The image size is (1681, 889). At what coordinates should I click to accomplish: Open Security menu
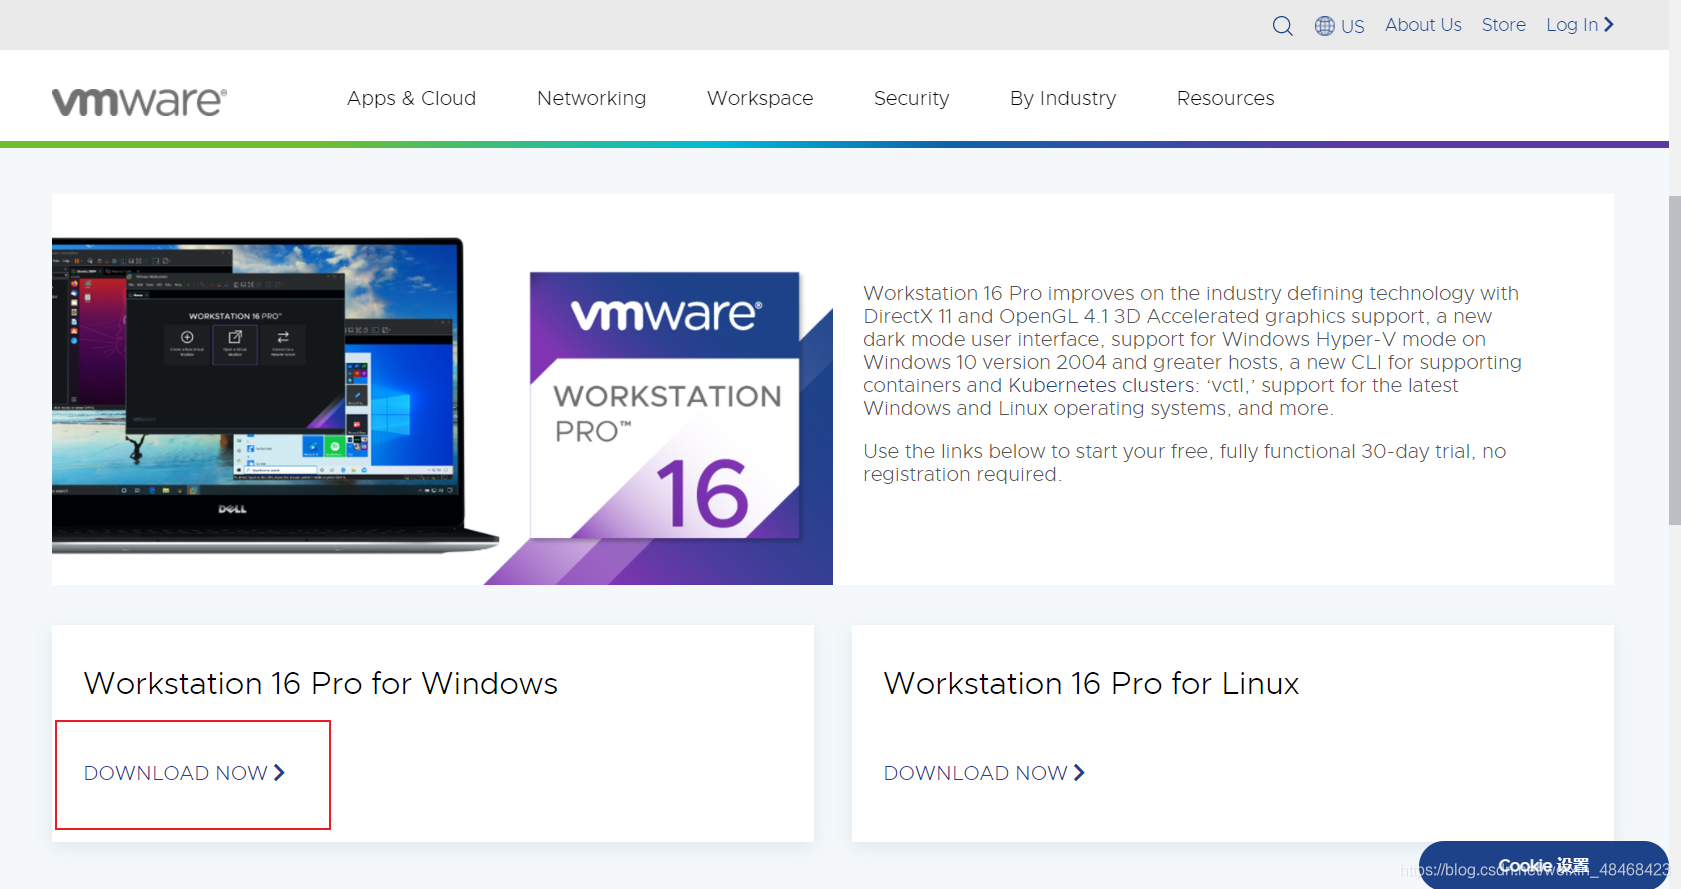[911, 98]
